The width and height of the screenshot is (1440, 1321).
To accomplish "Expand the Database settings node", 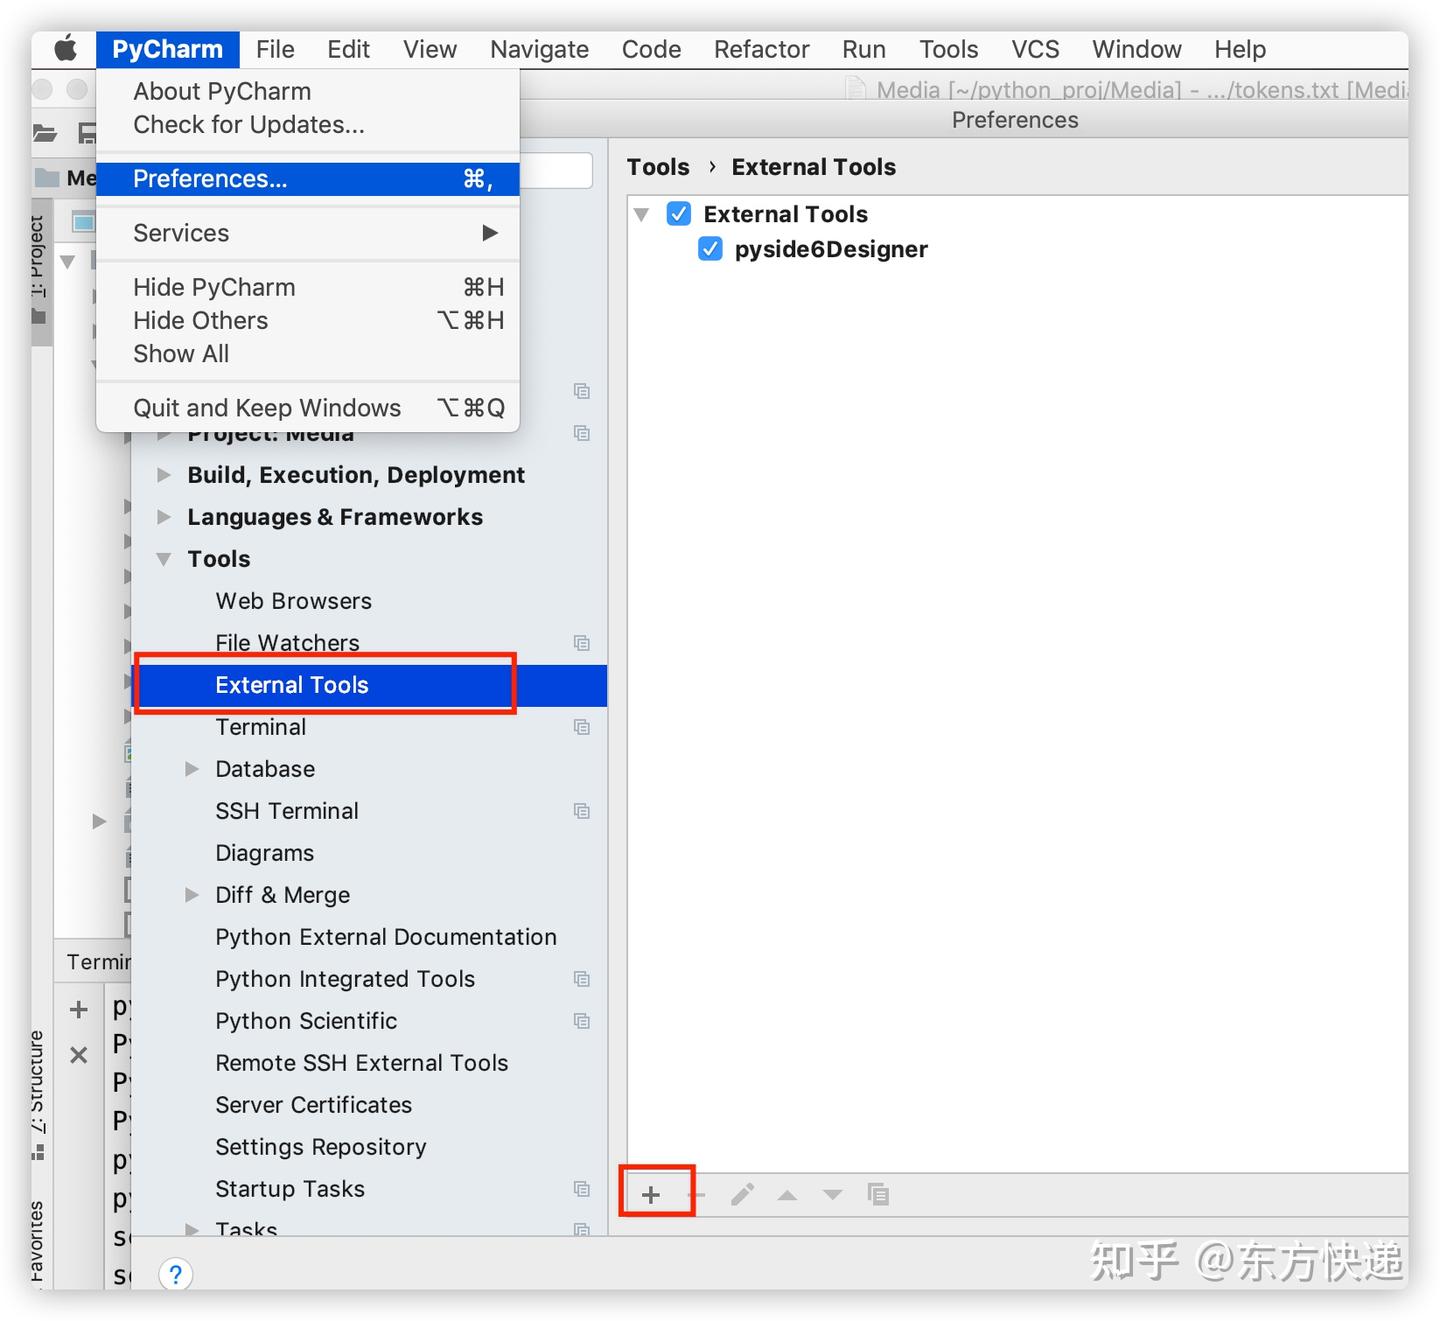I will 192,768.
